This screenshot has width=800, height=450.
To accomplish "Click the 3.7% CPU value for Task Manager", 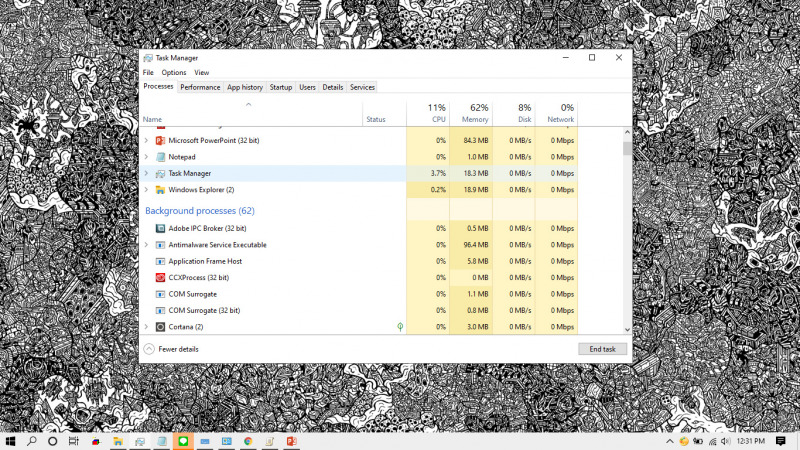I will (438, 173).
